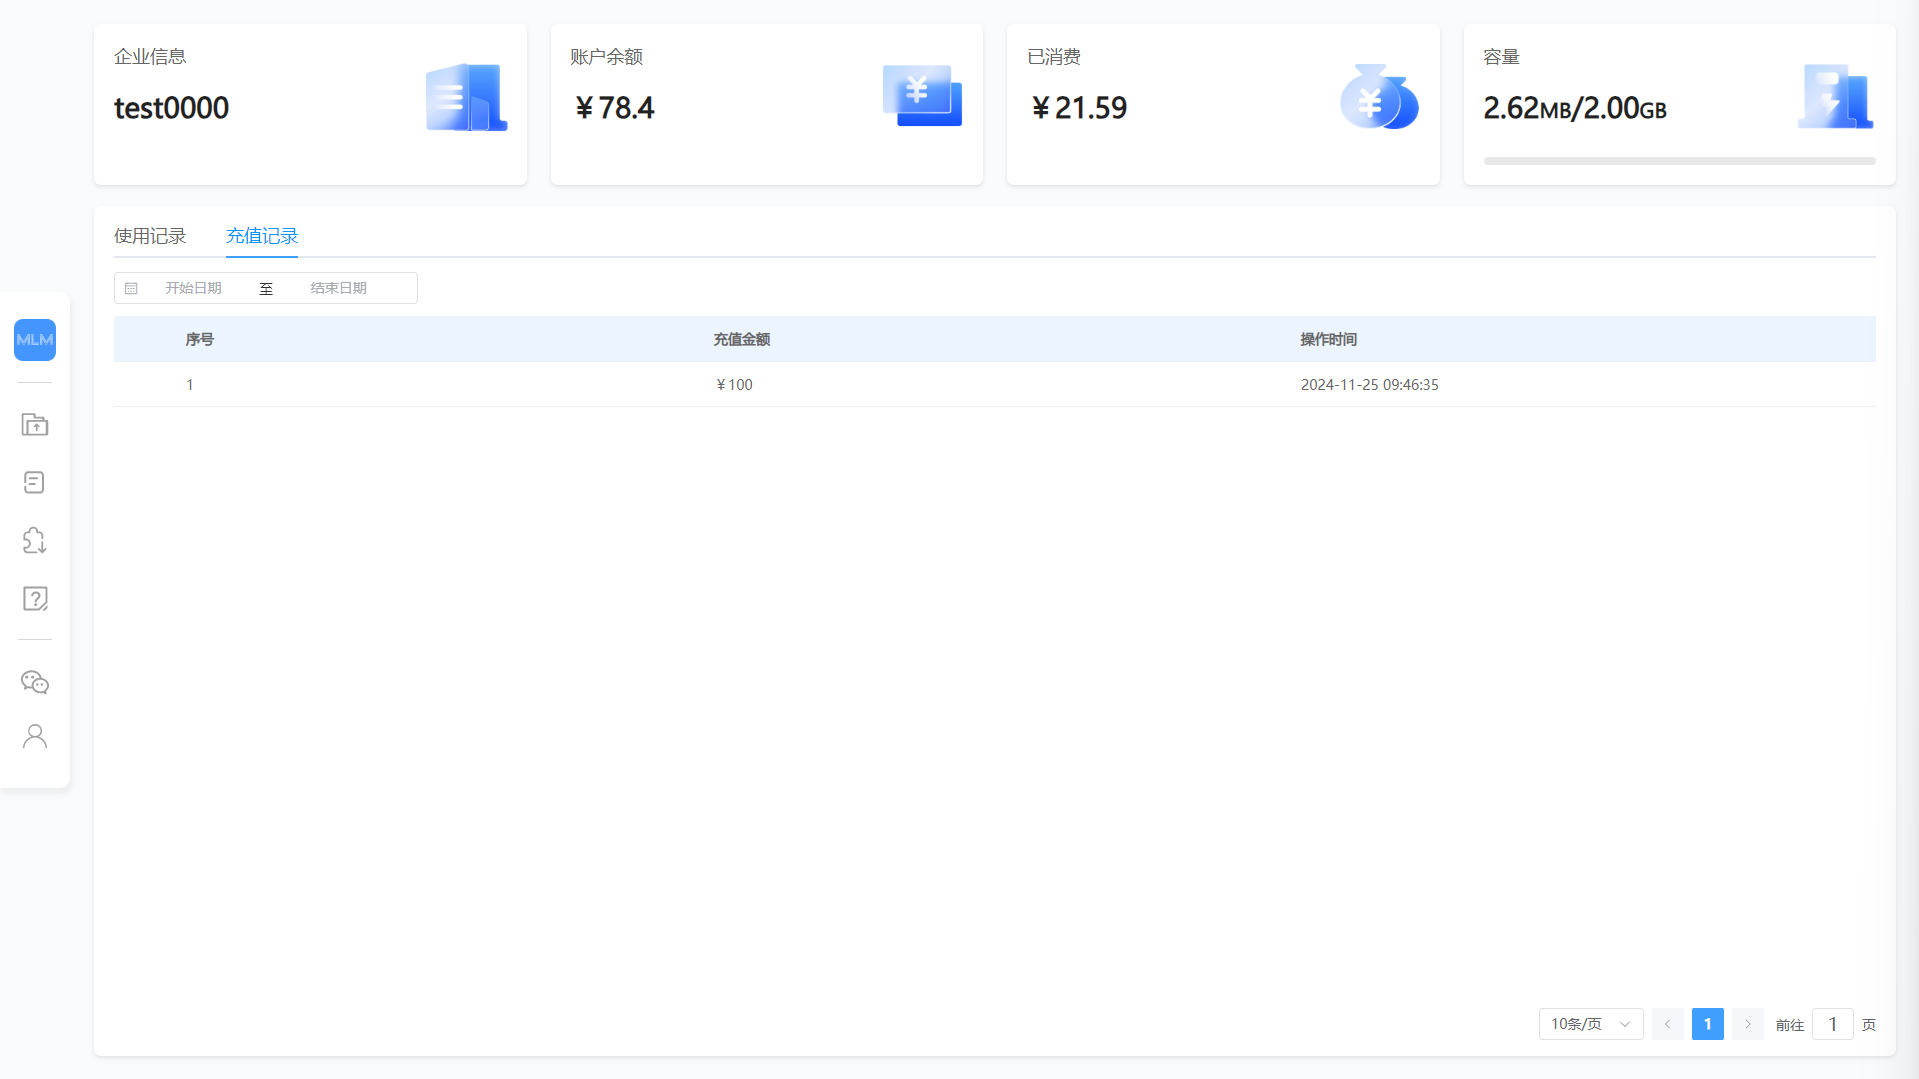This screenshot has height=1079, width=1919.
Task: Open the puzzle plugin icon in sidebar
Action: (x=35, y=541)
